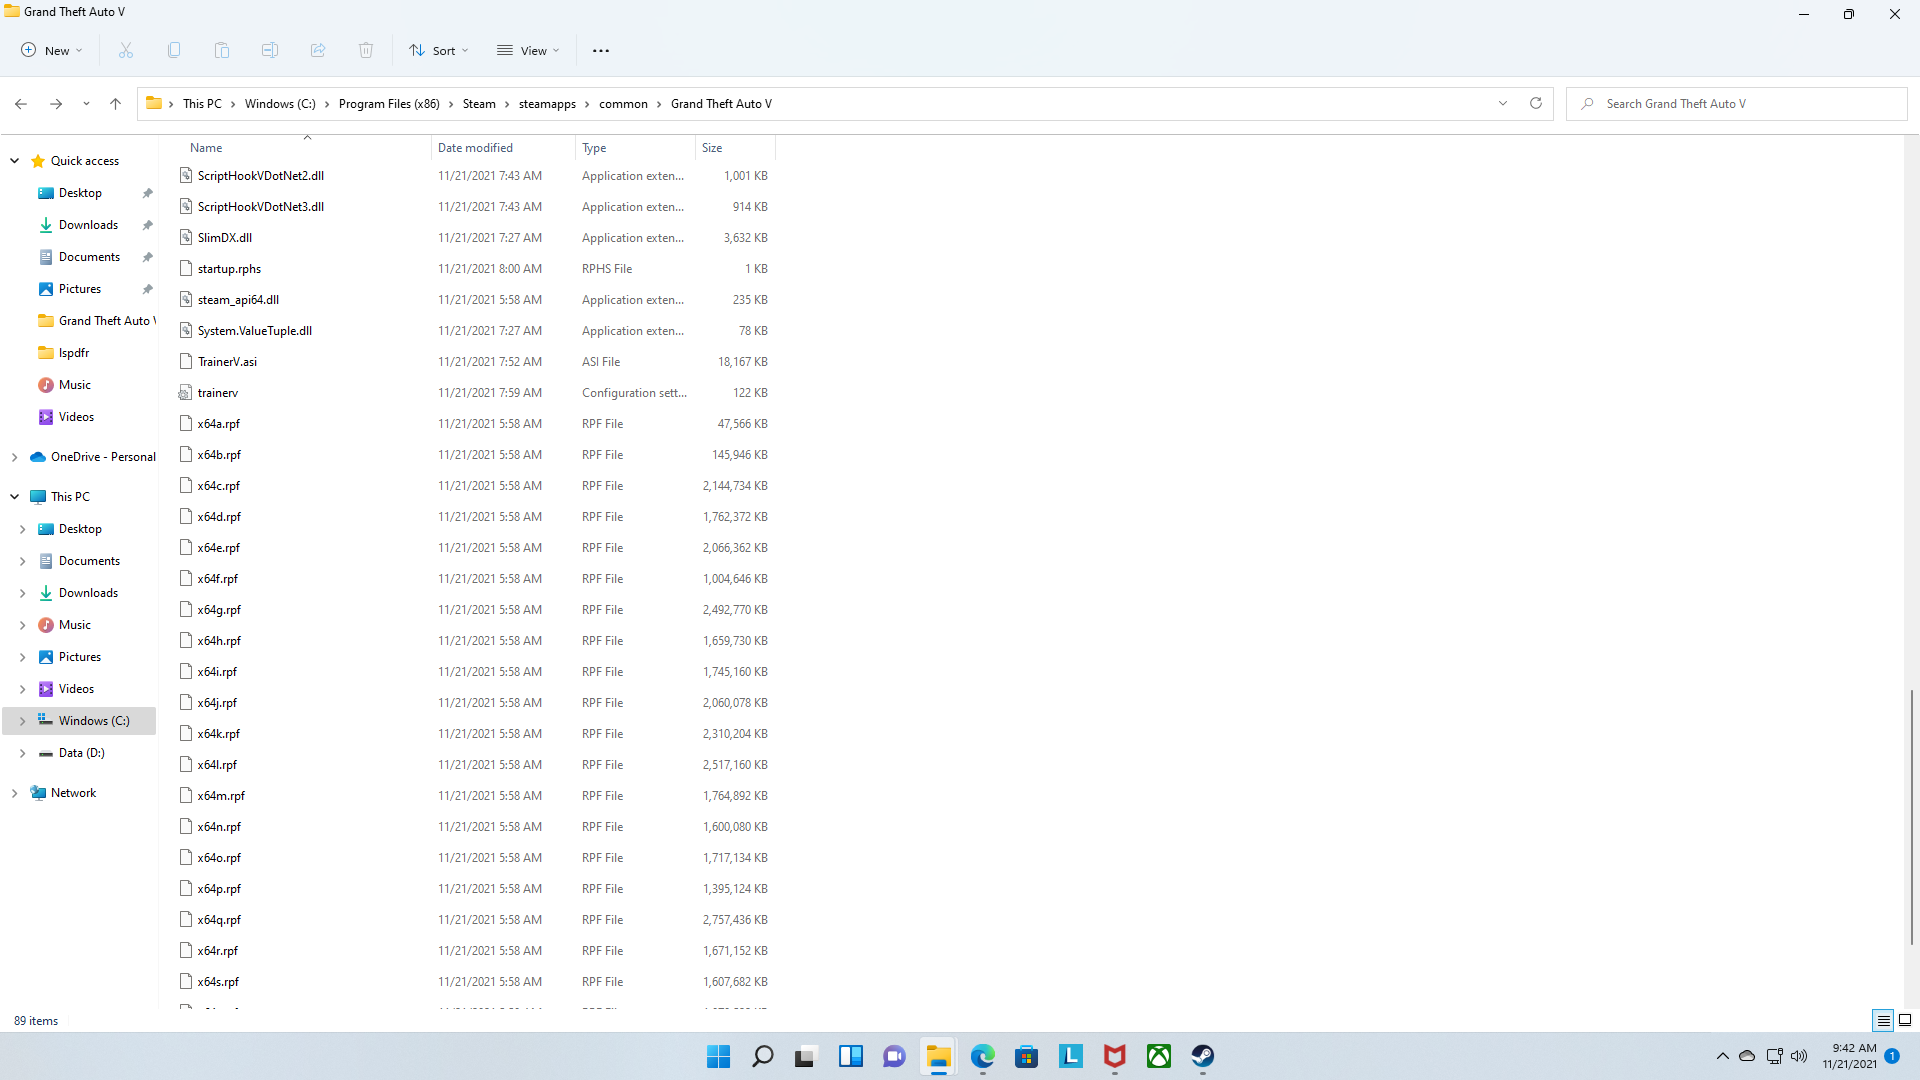The width and height of the screenshot is (1920, 1080).
Task: Refresh the current folder view
Action: coord(1536,103)
